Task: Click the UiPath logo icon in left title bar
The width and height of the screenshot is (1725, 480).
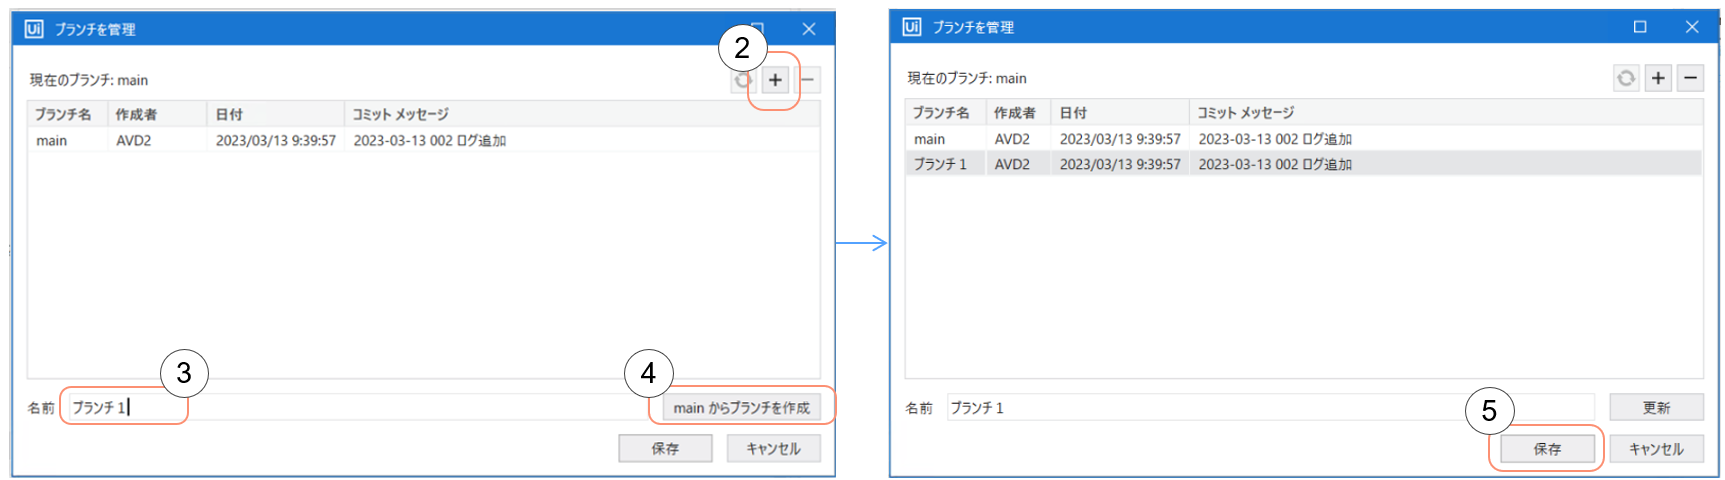Action: tap(34, 29)
